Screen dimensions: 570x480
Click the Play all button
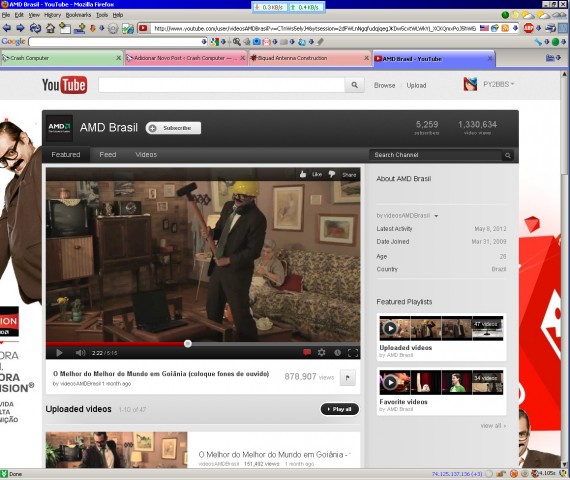pyautogui.click(x=340, y=409)
